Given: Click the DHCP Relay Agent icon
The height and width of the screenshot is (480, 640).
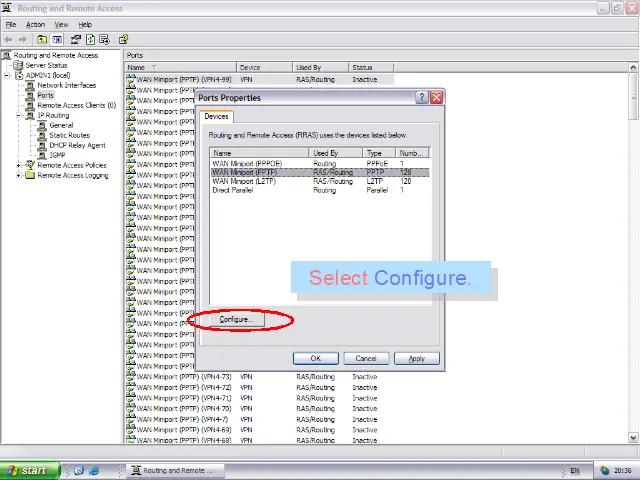Looking at the screenshot, I should [x=42, y=145].
